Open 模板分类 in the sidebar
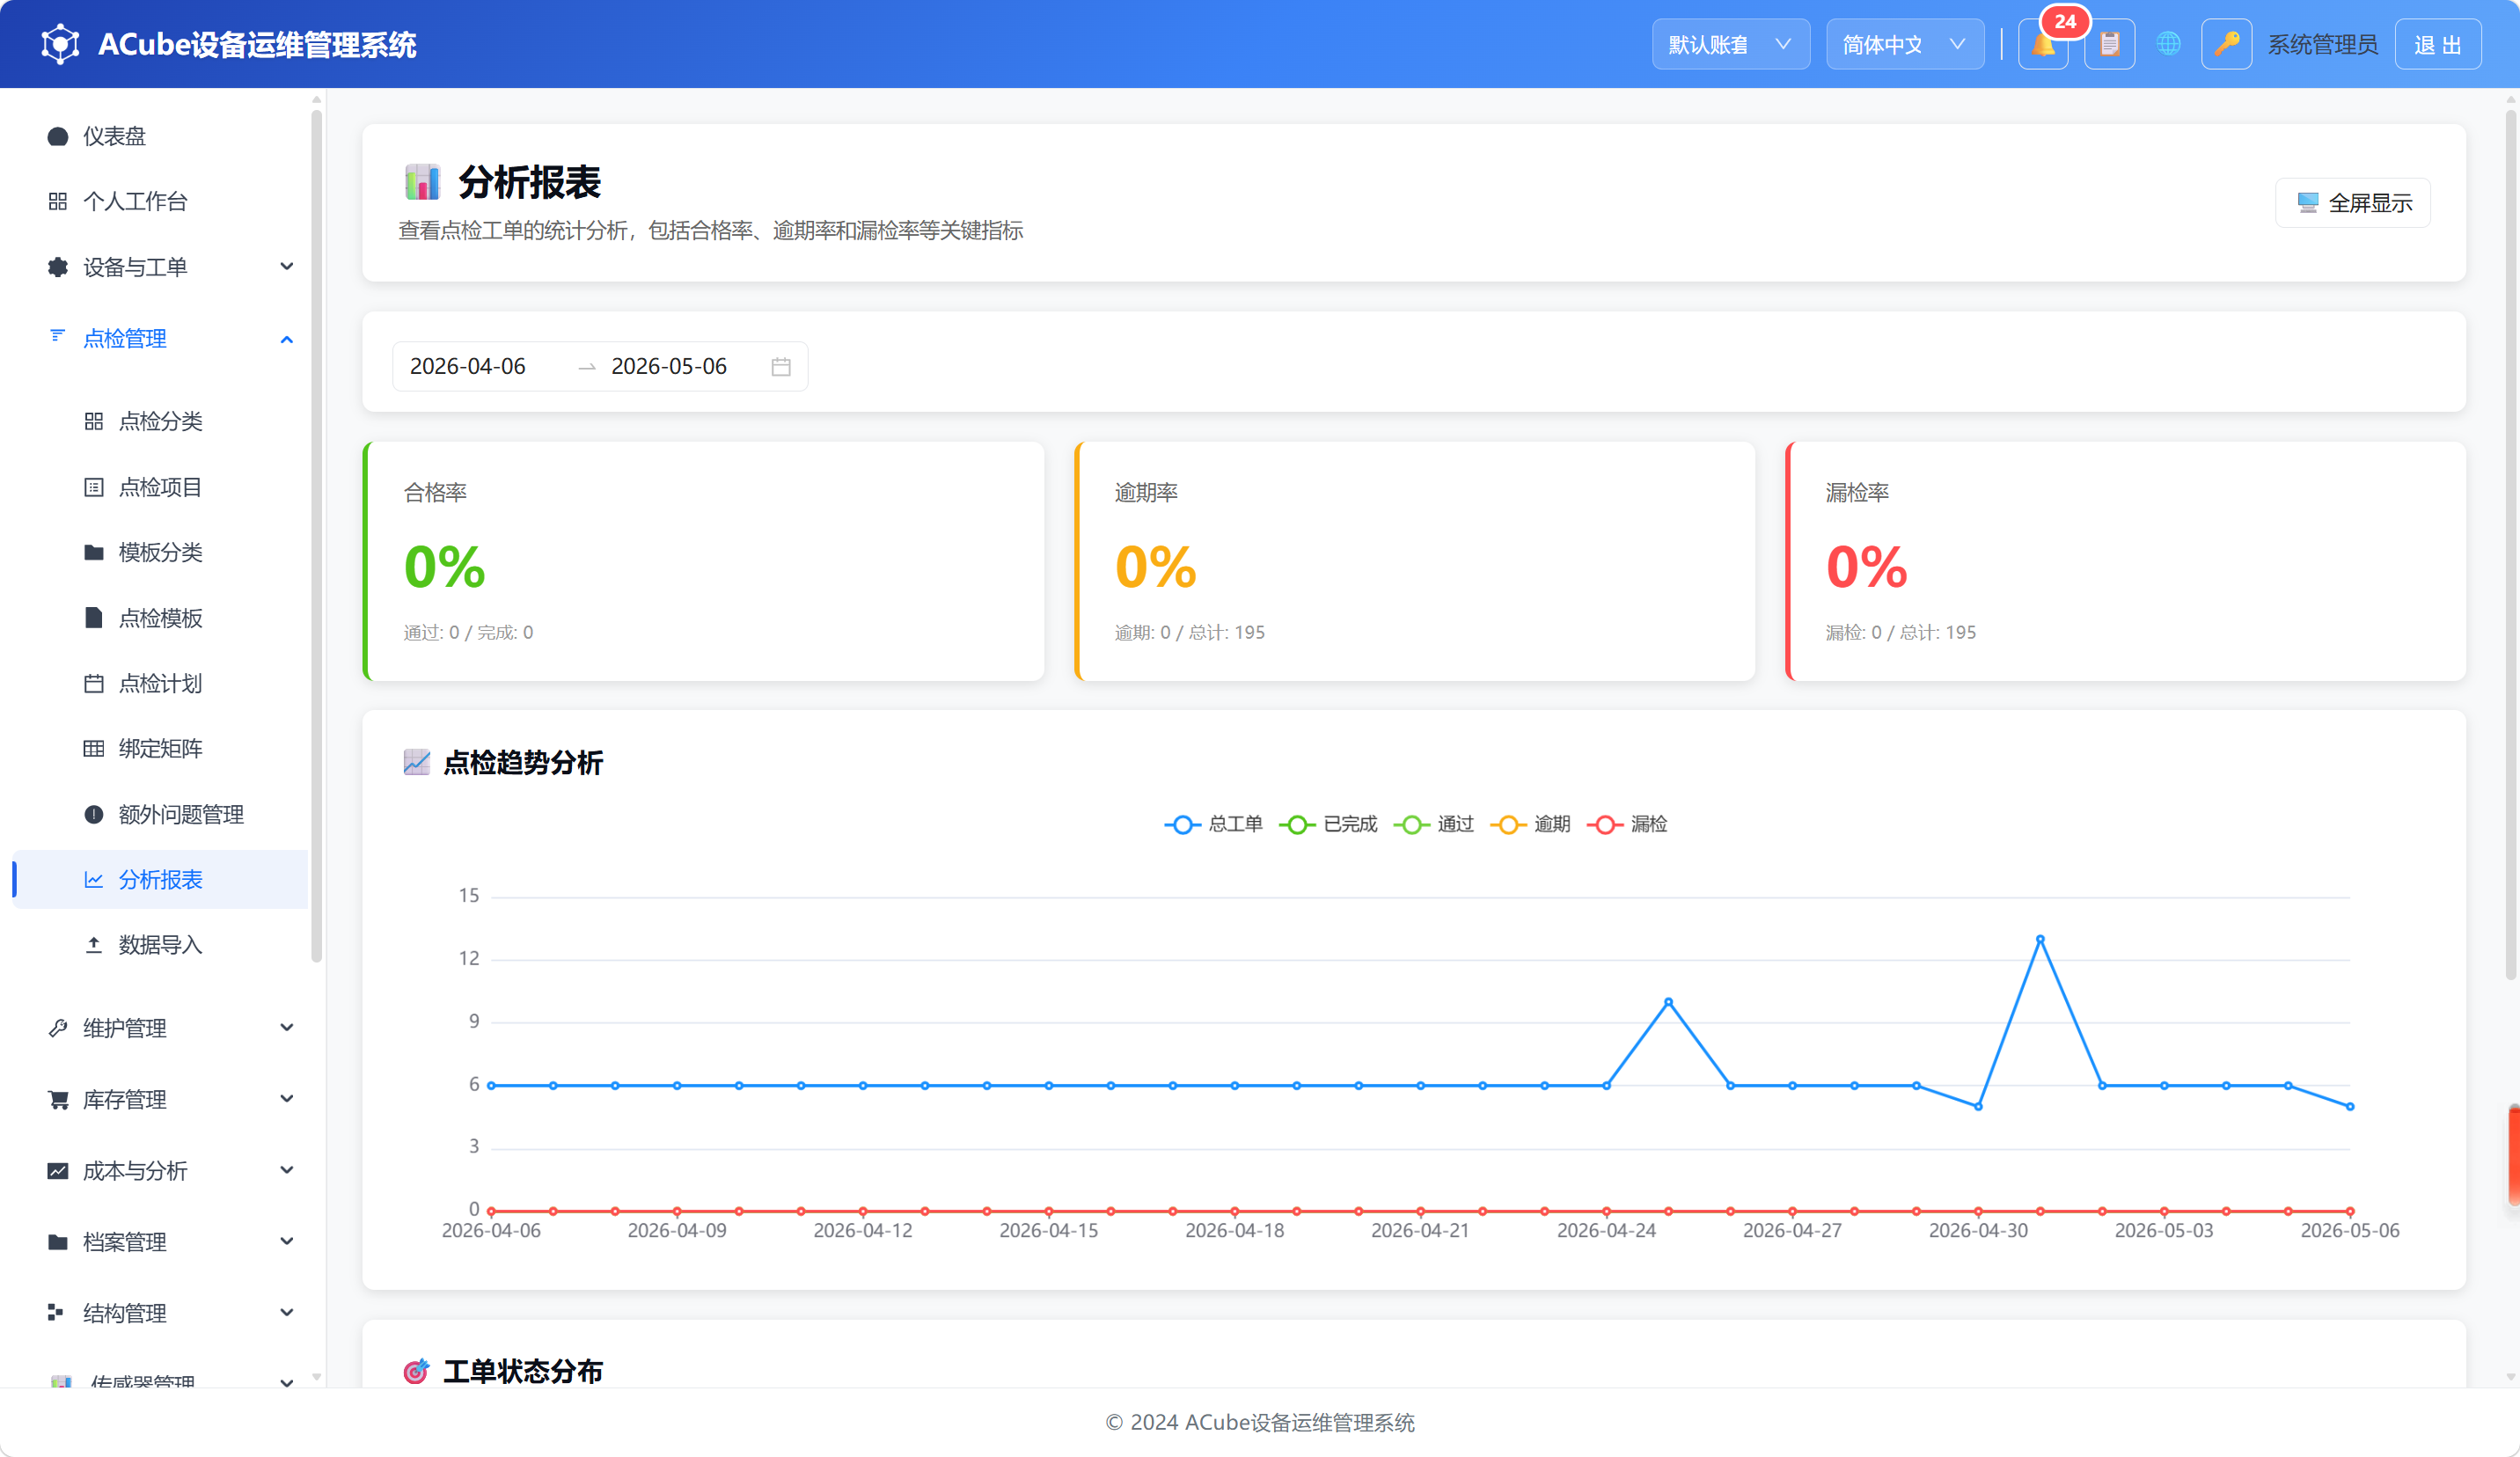The height and width of the screenshot is (1457, 2520). click(x=160, y=553)
